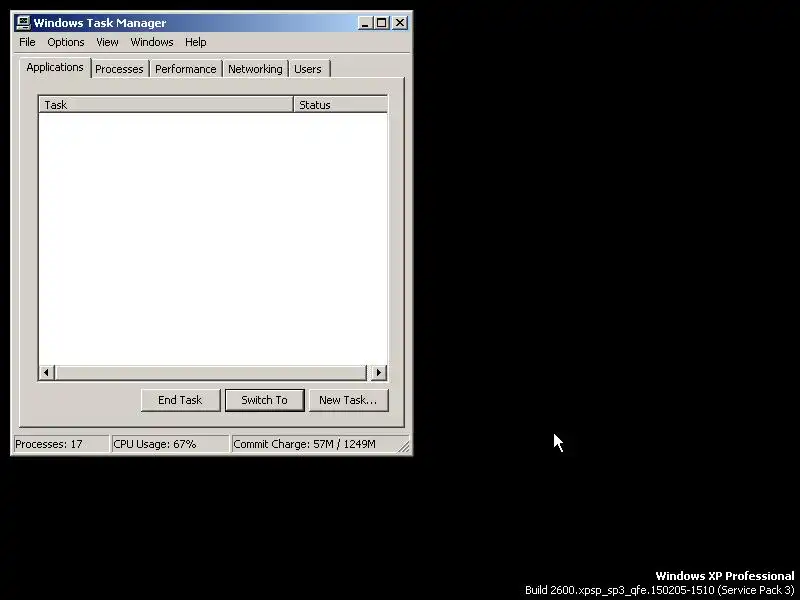Click the horizontal scrollbar track of task list
The height and width of the screenshot is (600, 800).
click(x=210, y=372)
